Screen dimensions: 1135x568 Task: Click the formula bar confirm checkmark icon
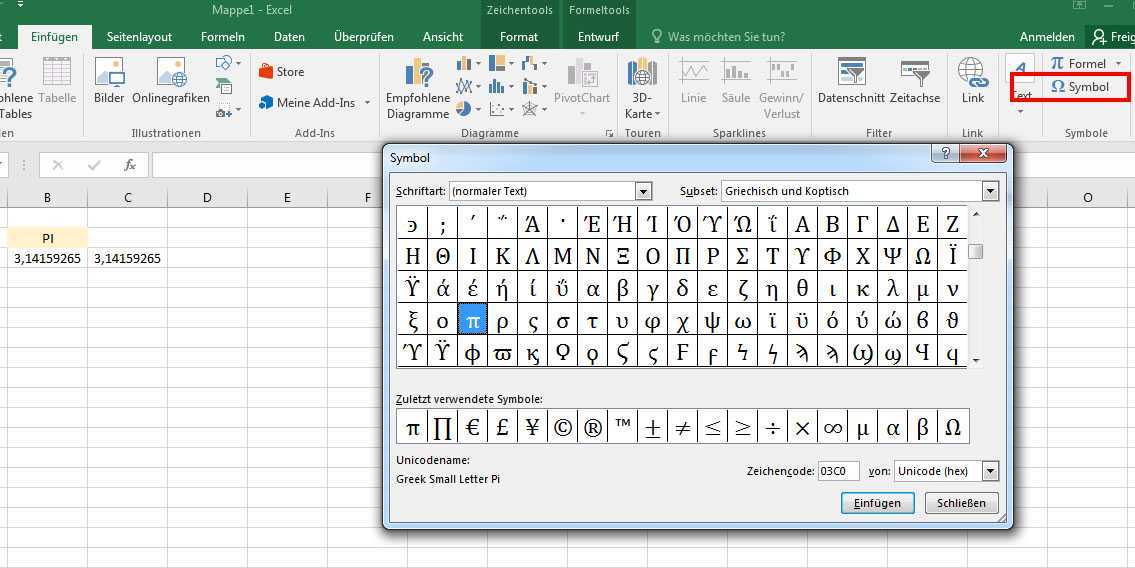(x=93, y=166)
